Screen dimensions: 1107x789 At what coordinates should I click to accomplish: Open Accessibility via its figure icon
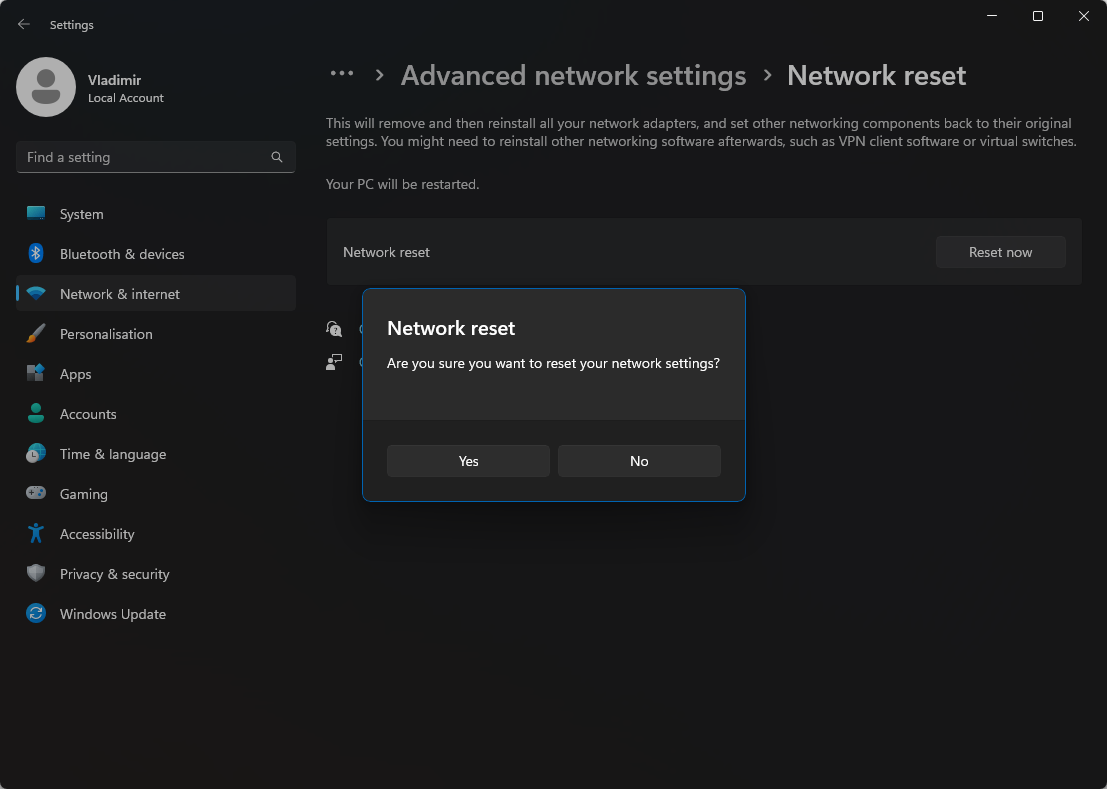[x=36, y=534]
